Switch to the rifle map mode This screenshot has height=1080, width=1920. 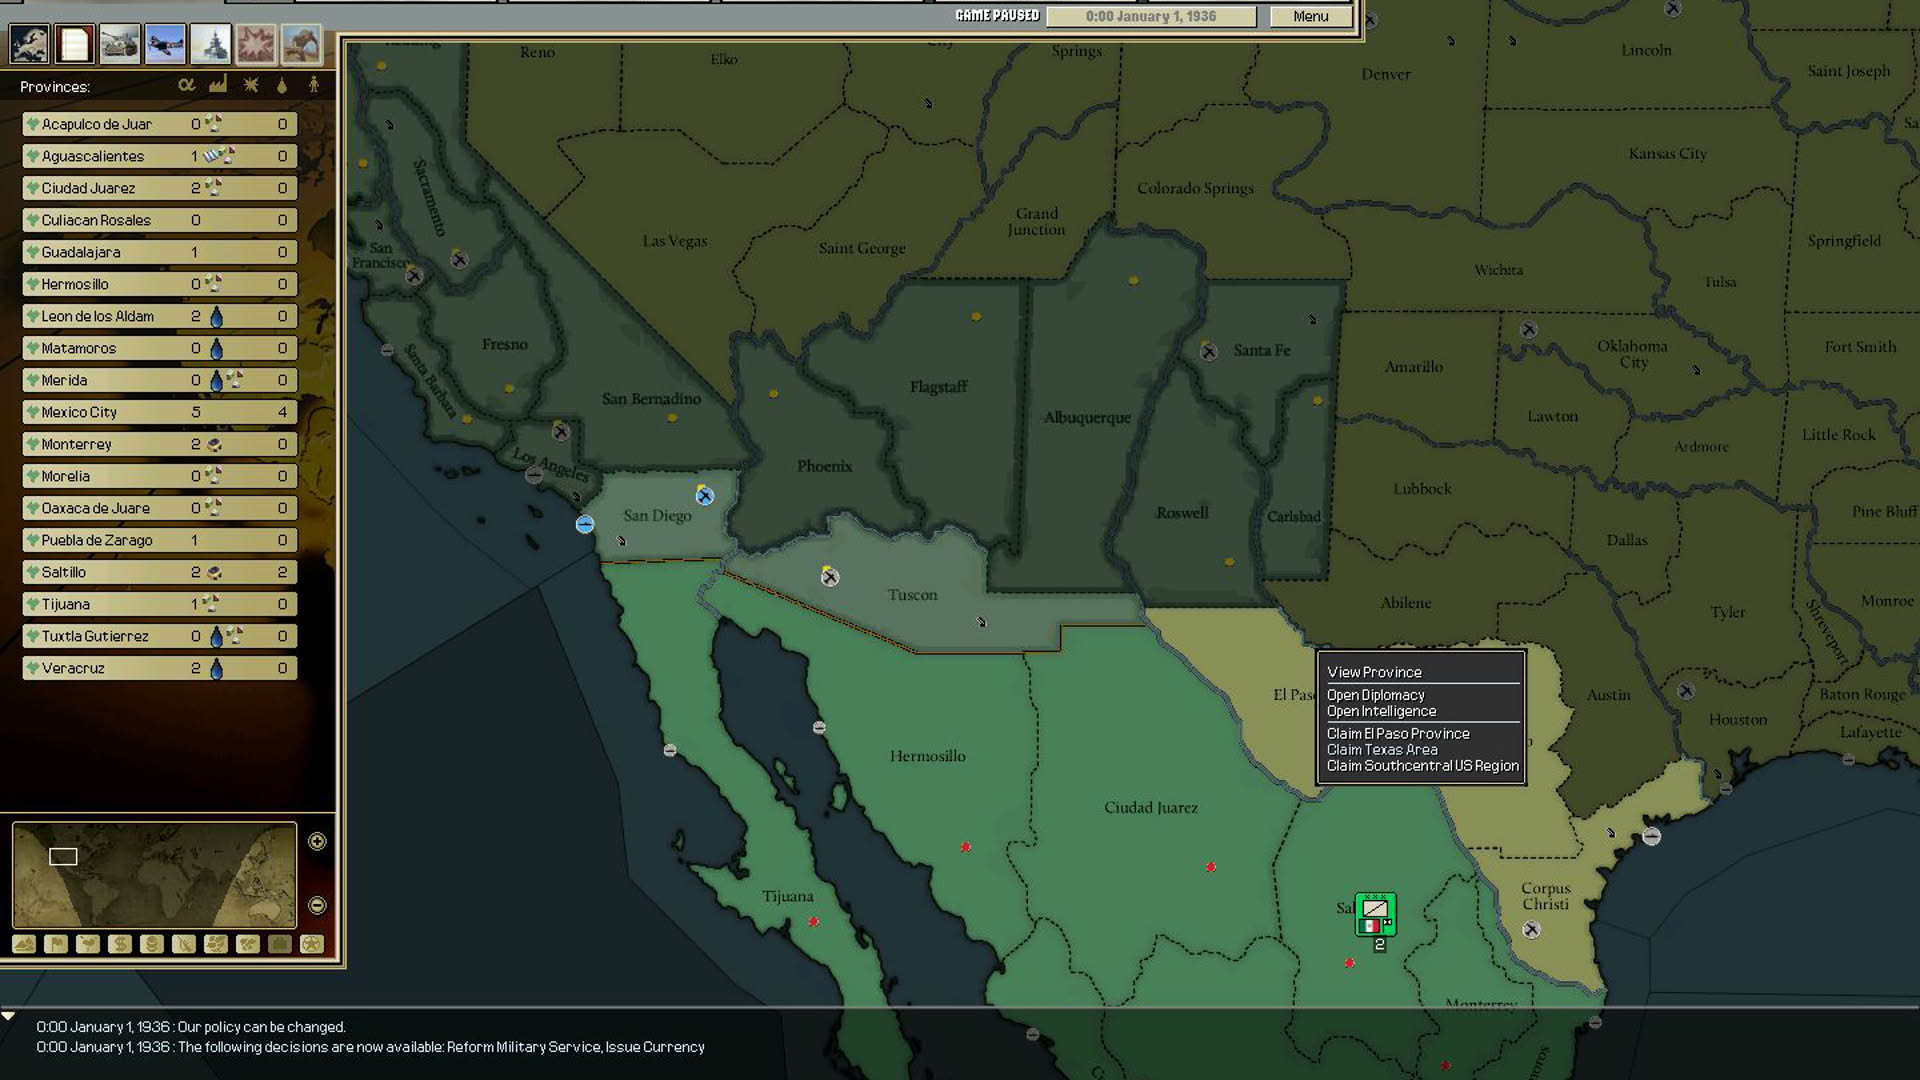[x=184, y=944]
